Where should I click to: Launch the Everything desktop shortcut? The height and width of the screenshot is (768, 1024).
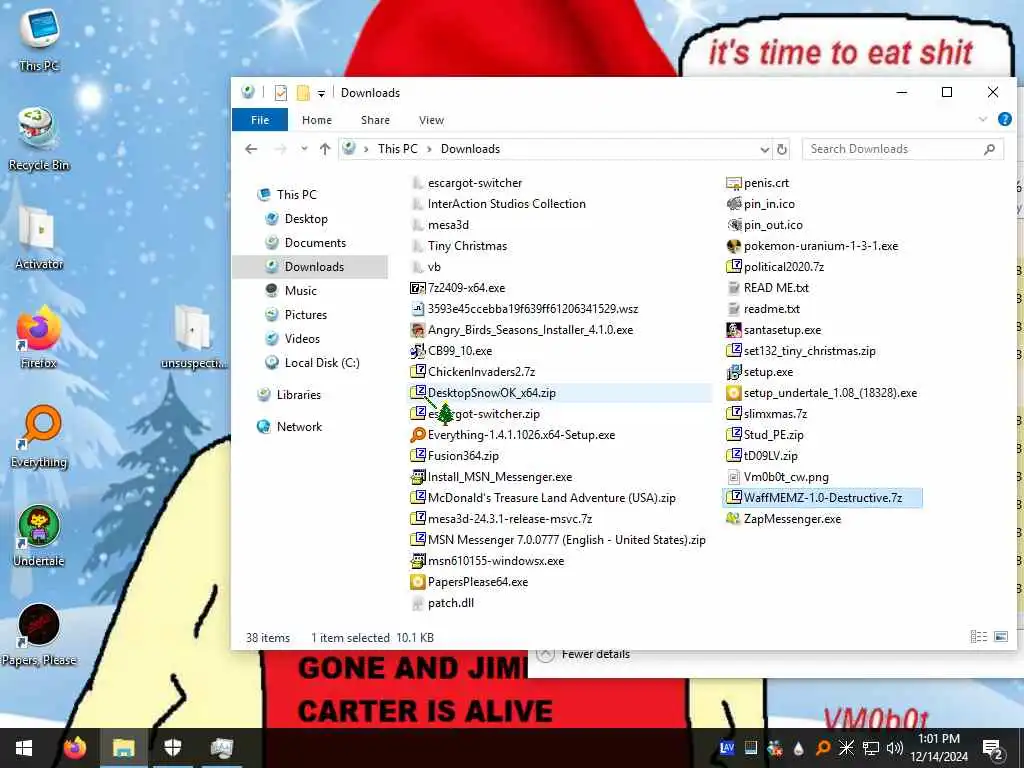tap(39, 436)
